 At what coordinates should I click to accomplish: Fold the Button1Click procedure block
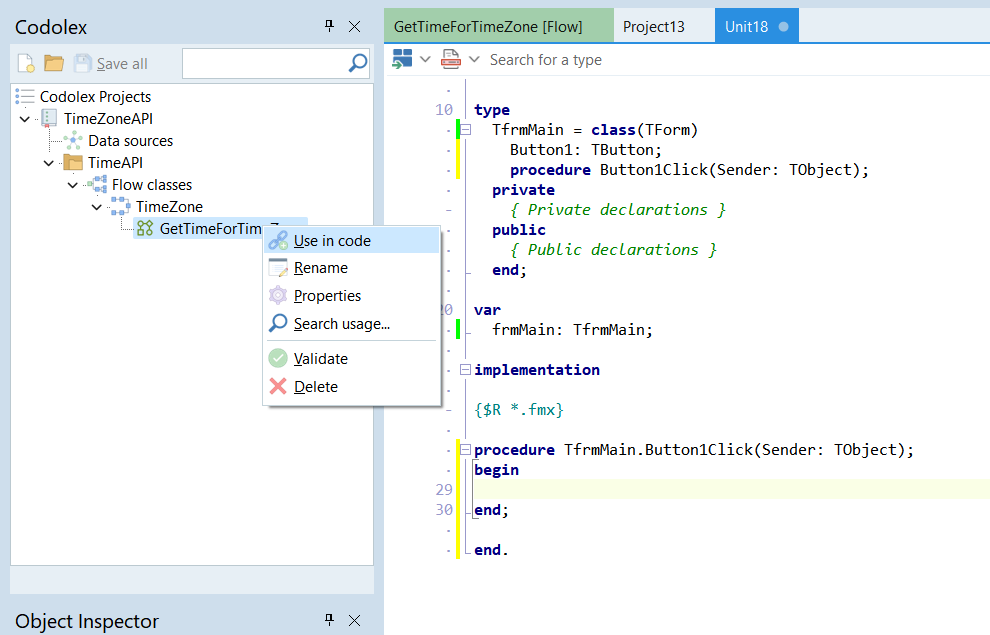pos(466,449)
